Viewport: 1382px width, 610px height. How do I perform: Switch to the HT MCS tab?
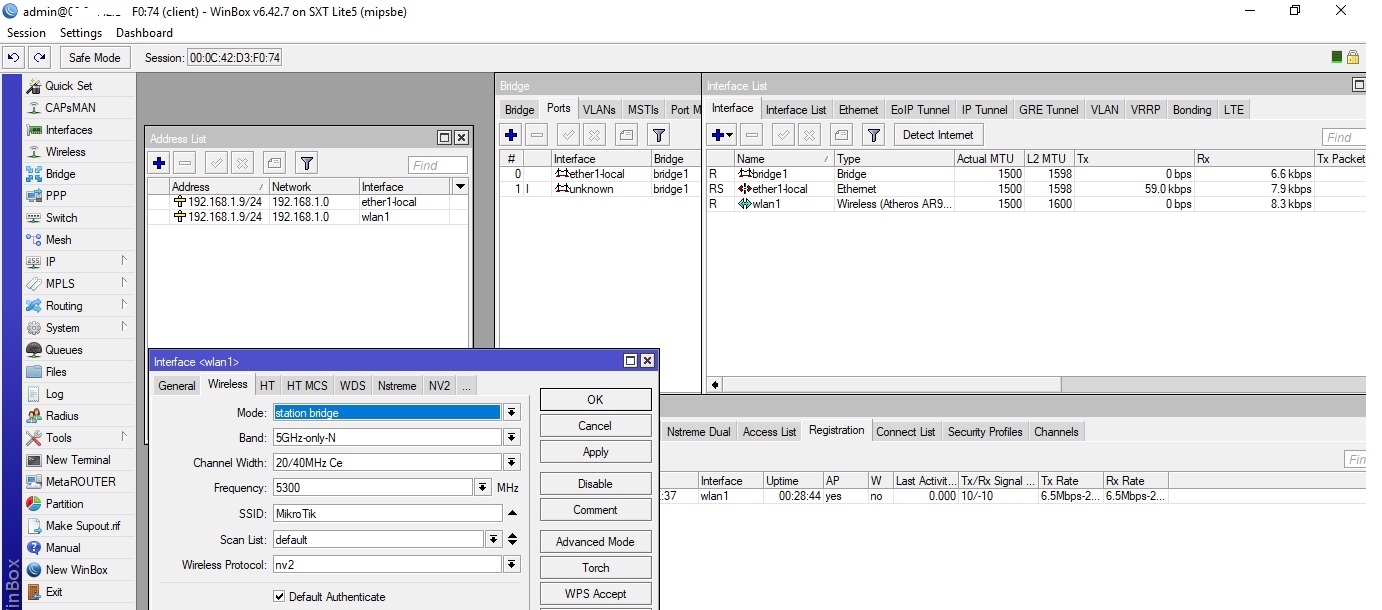click(307, 386)
